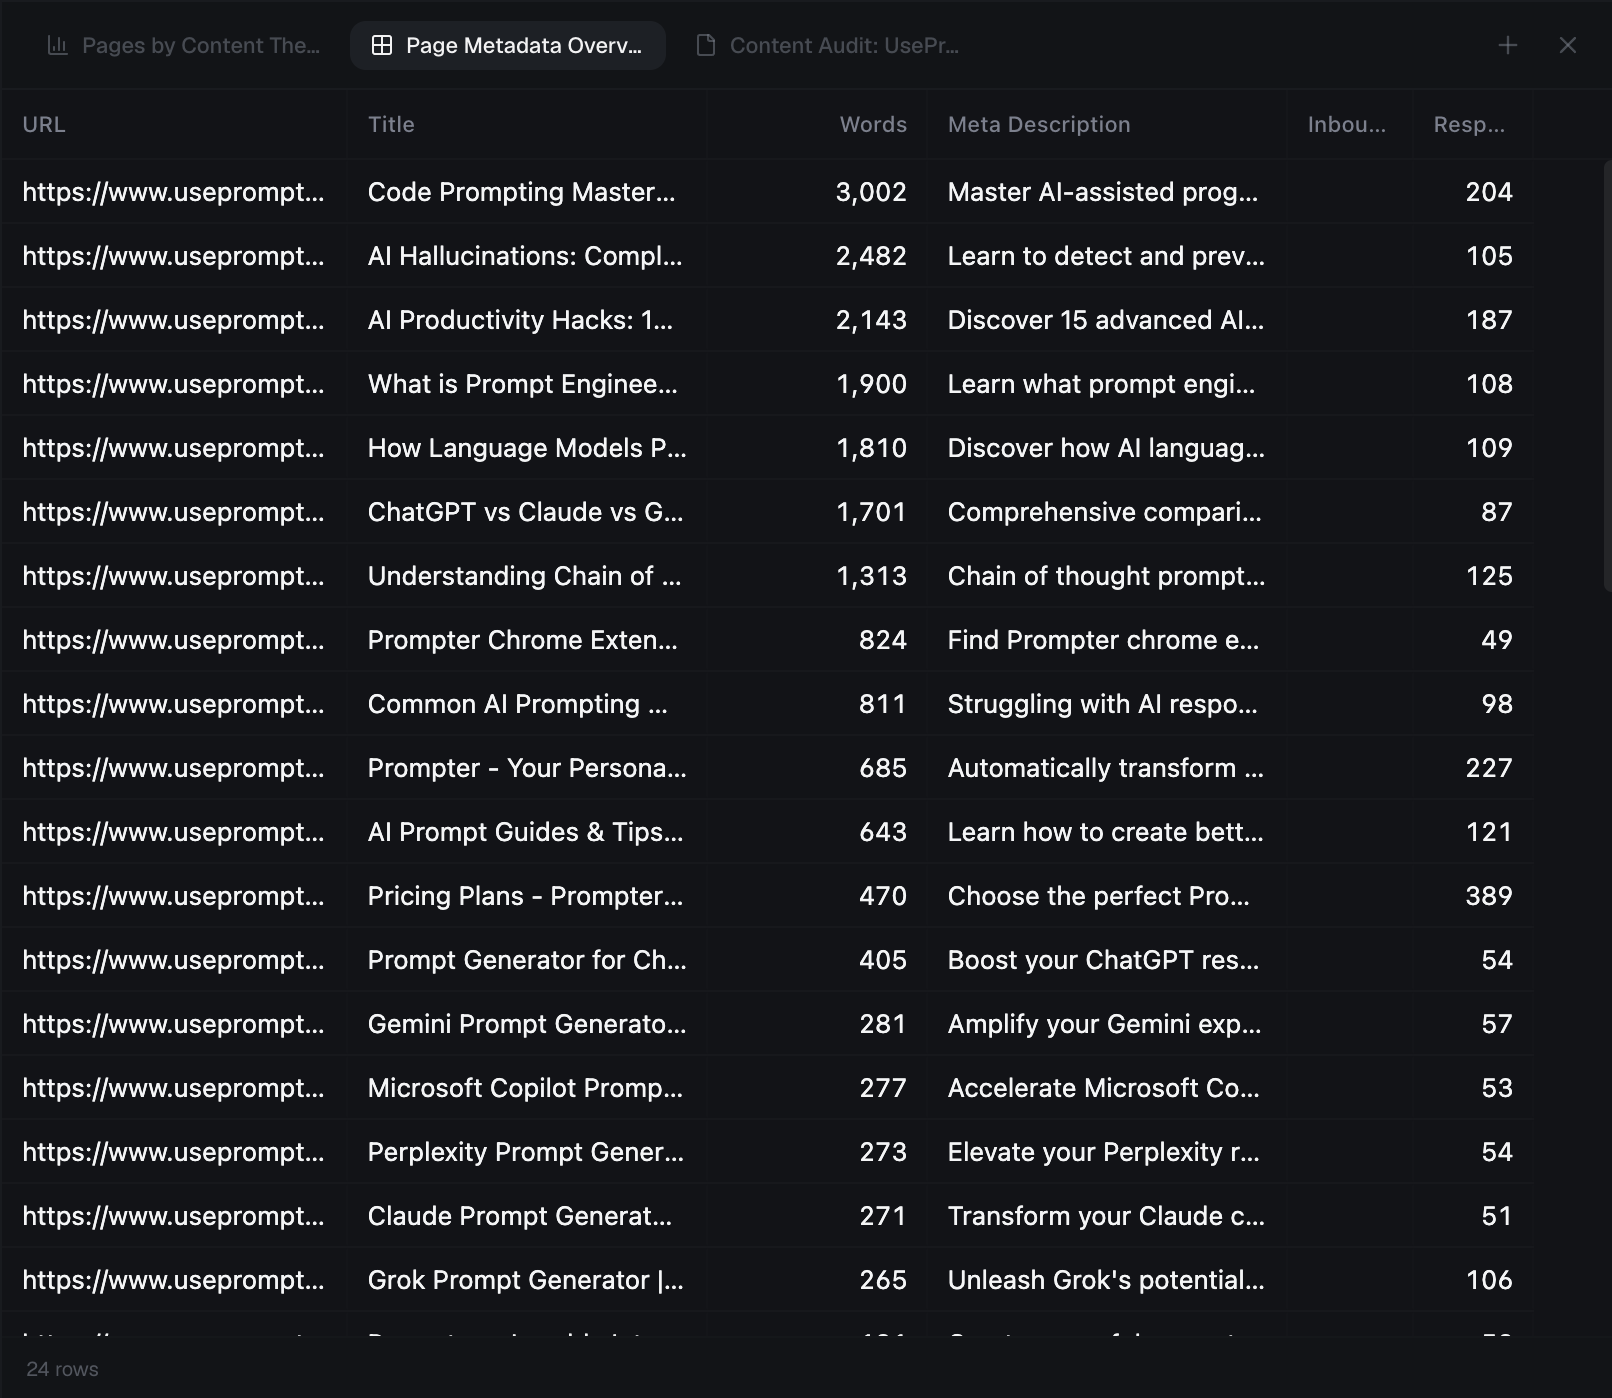Switch to Page Metadata Overview tab
The image size is (1612, 1398).
[x=507, y=45]
